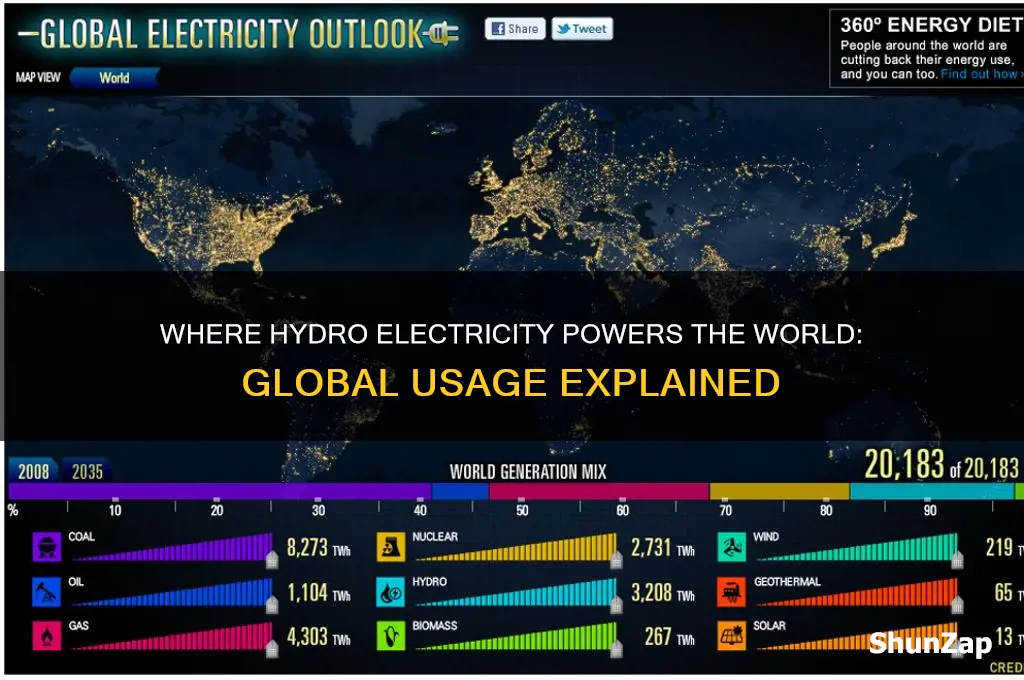1024x680 pixels.
Task: Click the 3,208 TWh hydro value
Action: tap(663, 592)
